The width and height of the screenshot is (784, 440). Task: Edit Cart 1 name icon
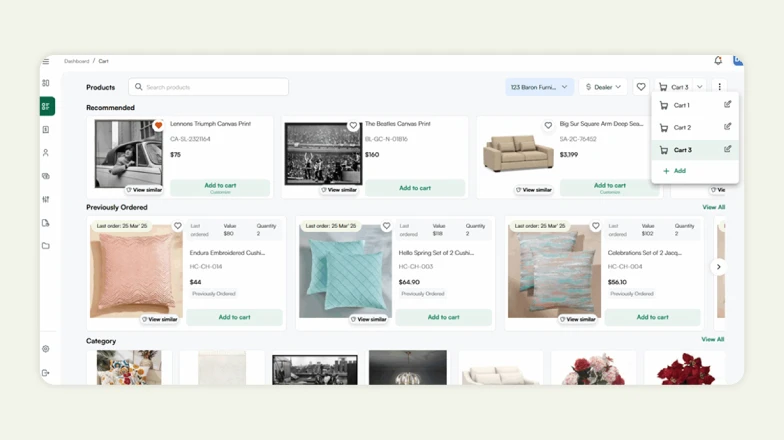728,104
